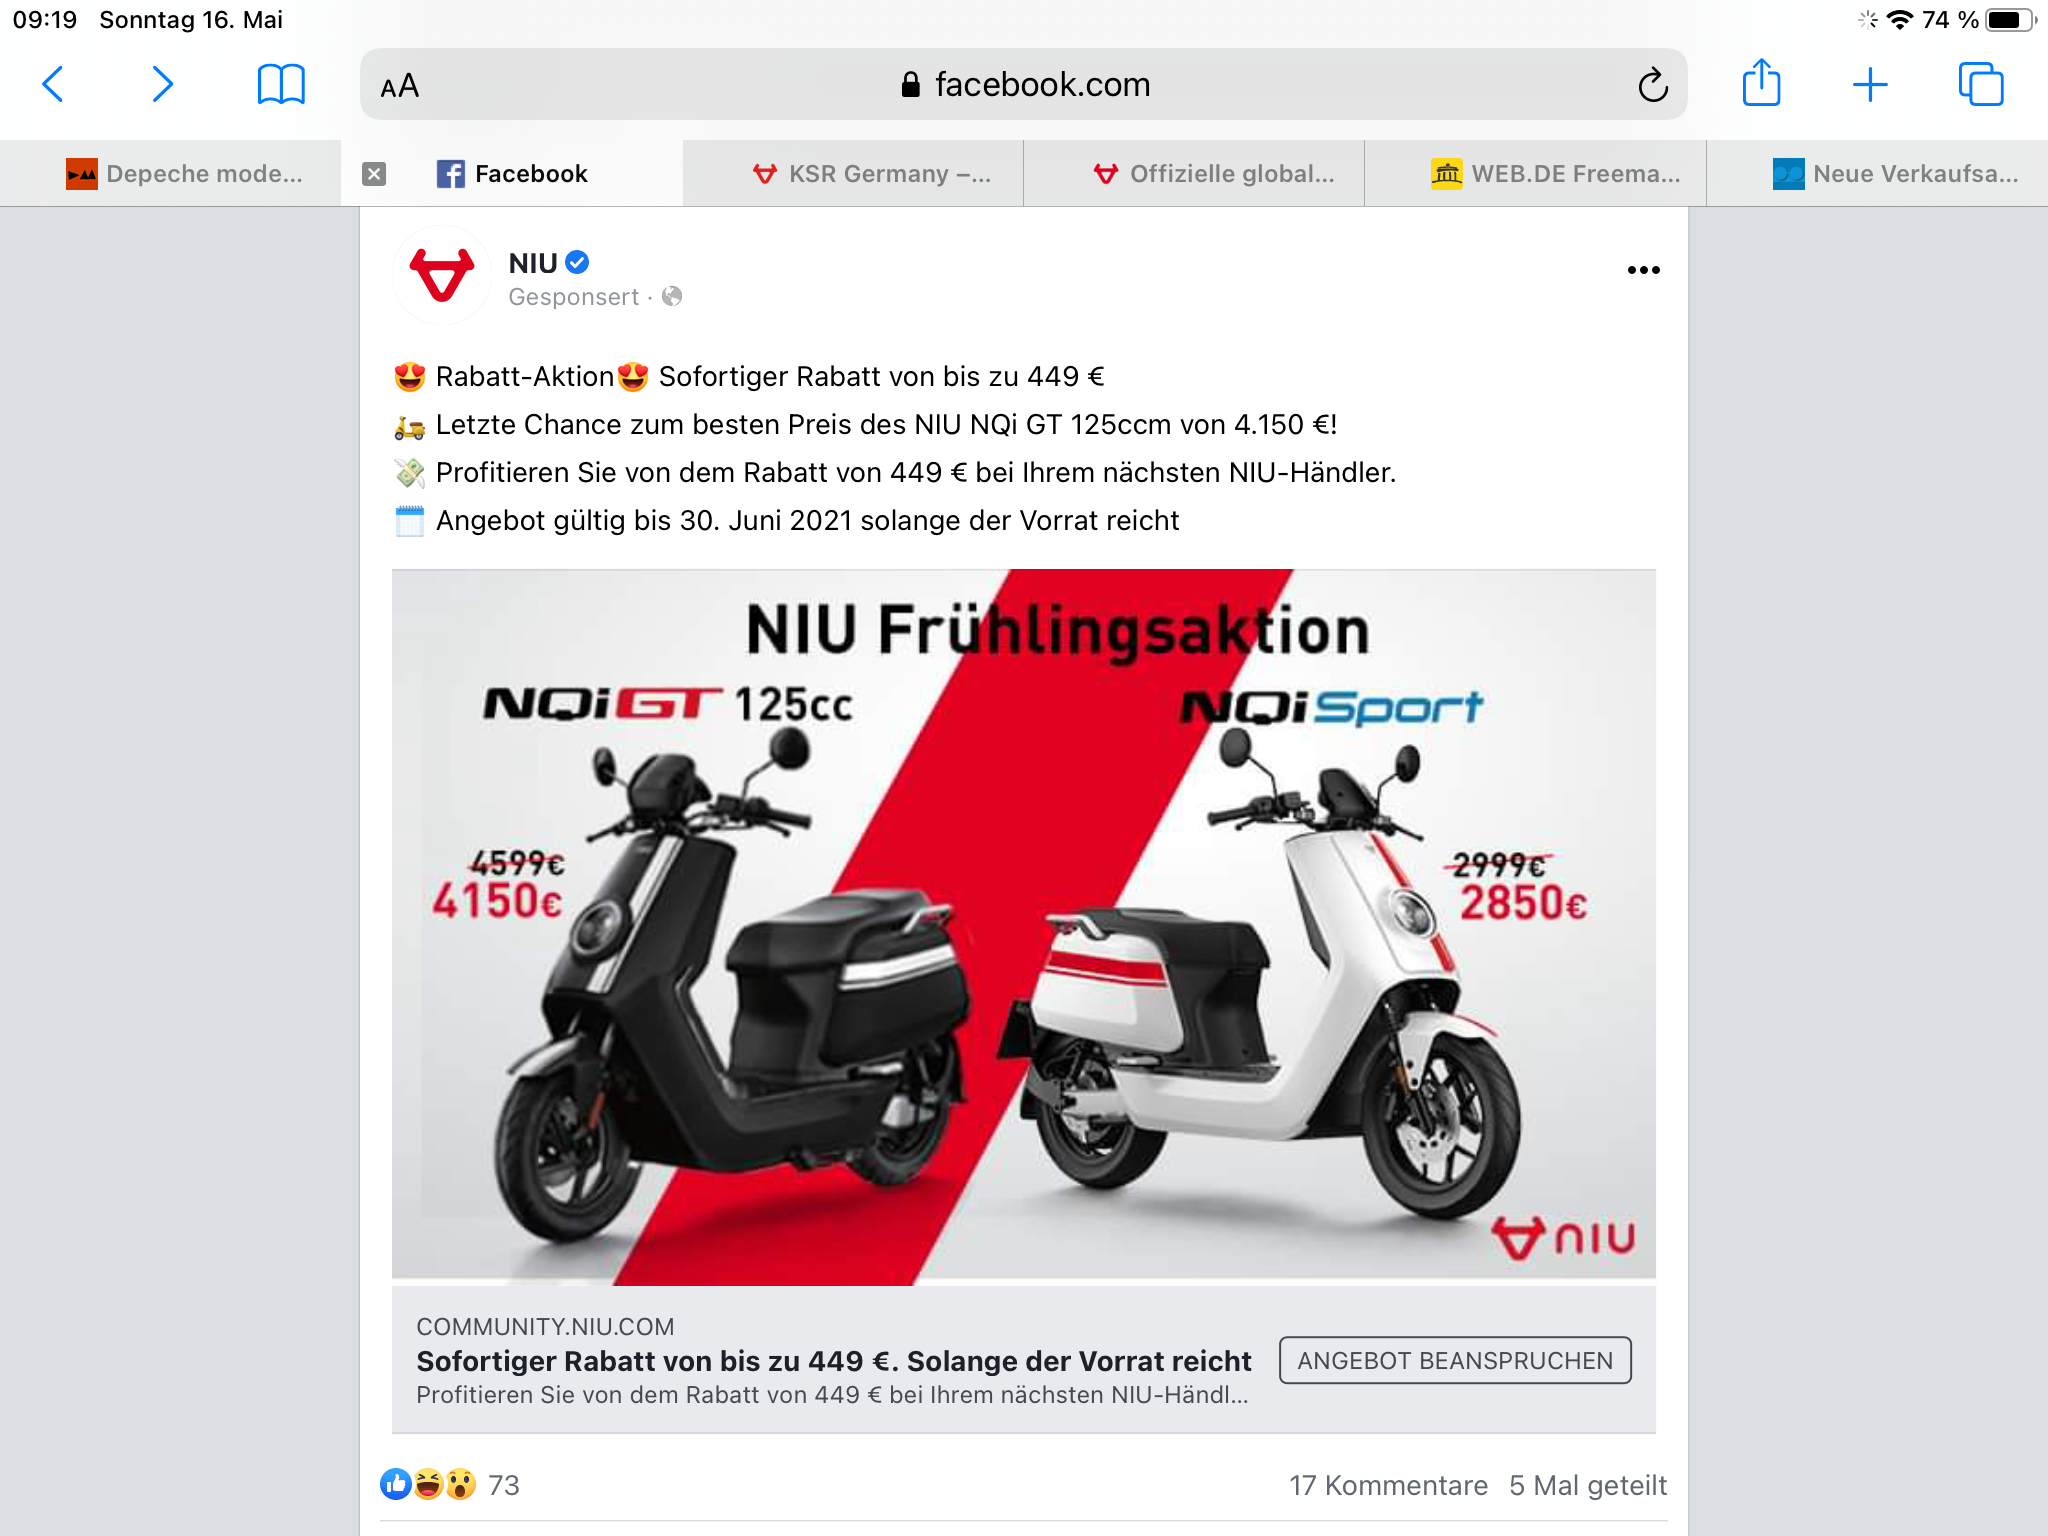The image size is (2048, 1536).
Task: Click the ANGEBOT BEANSPRUCHEN button
Action: (1455, 1361)
